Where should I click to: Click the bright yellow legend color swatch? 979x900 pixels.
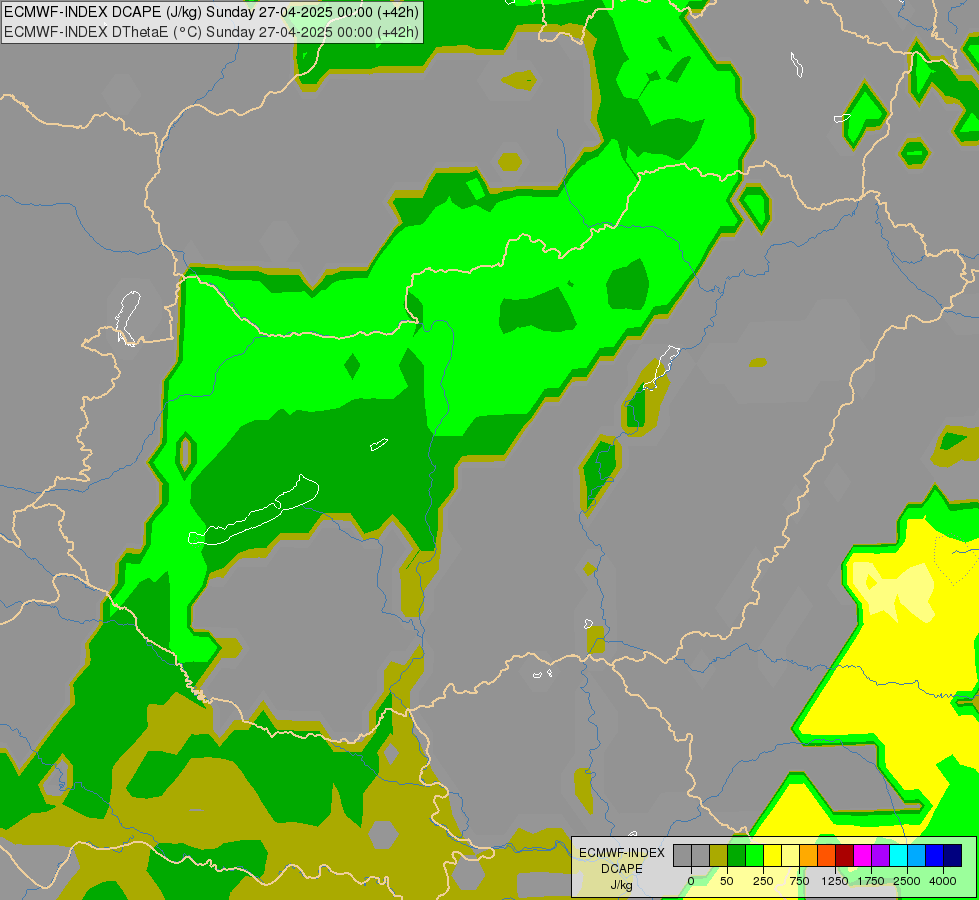click(772, 855)
